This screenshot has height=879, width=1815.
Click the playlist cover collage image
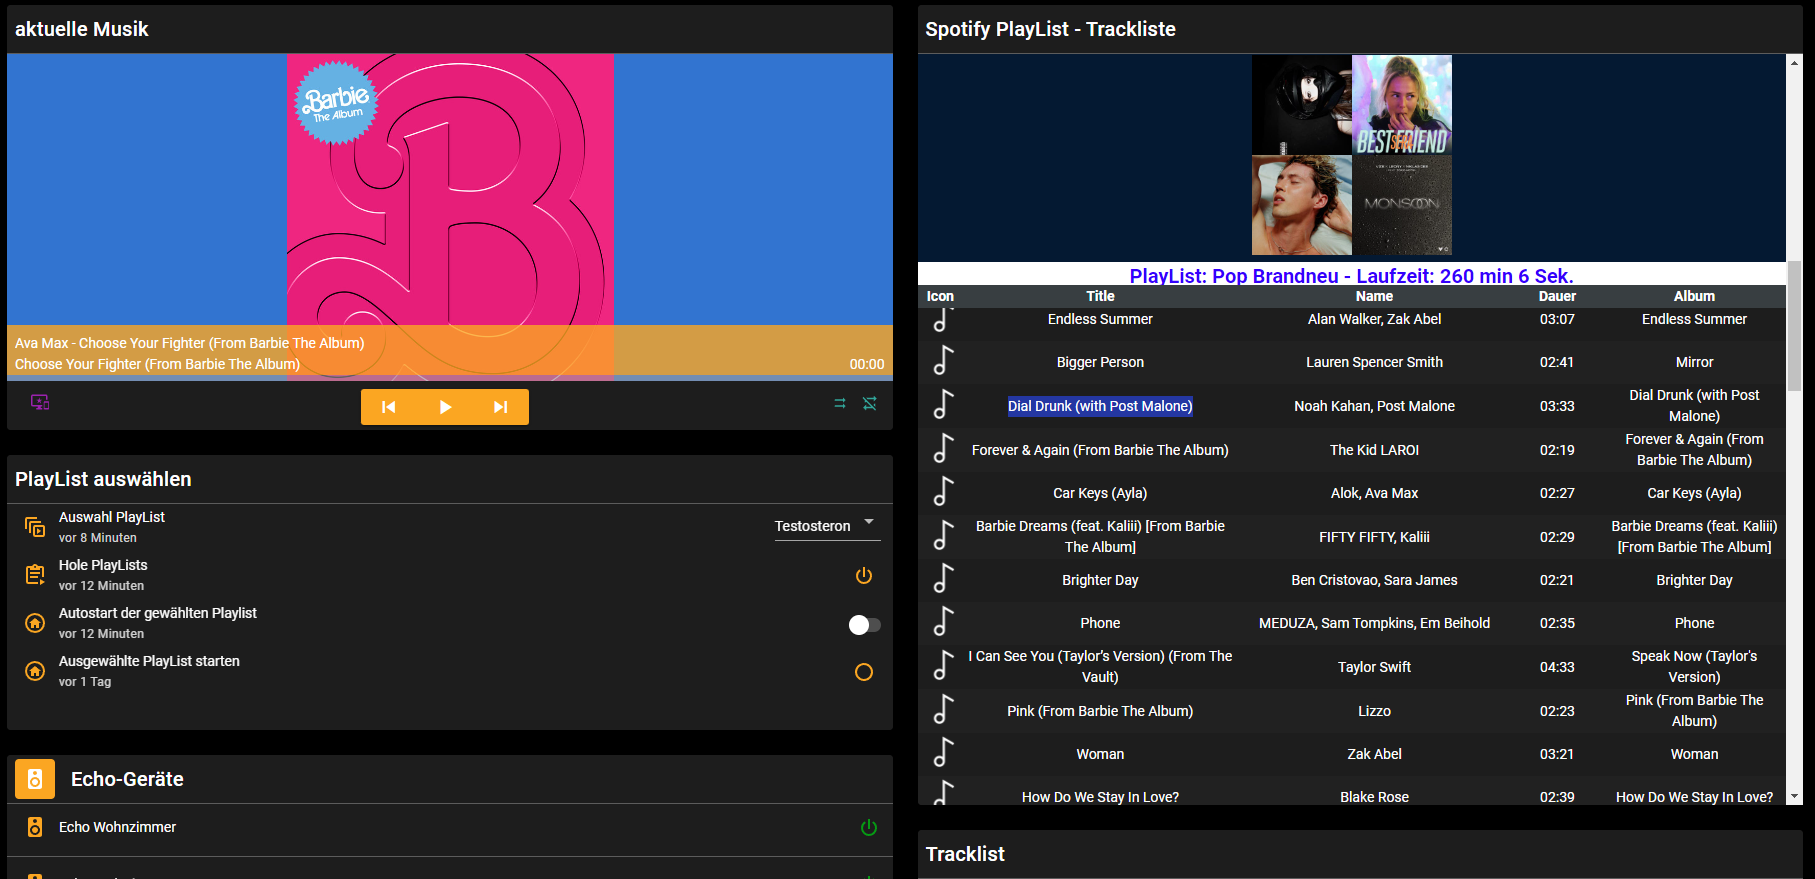[1352, 155]
